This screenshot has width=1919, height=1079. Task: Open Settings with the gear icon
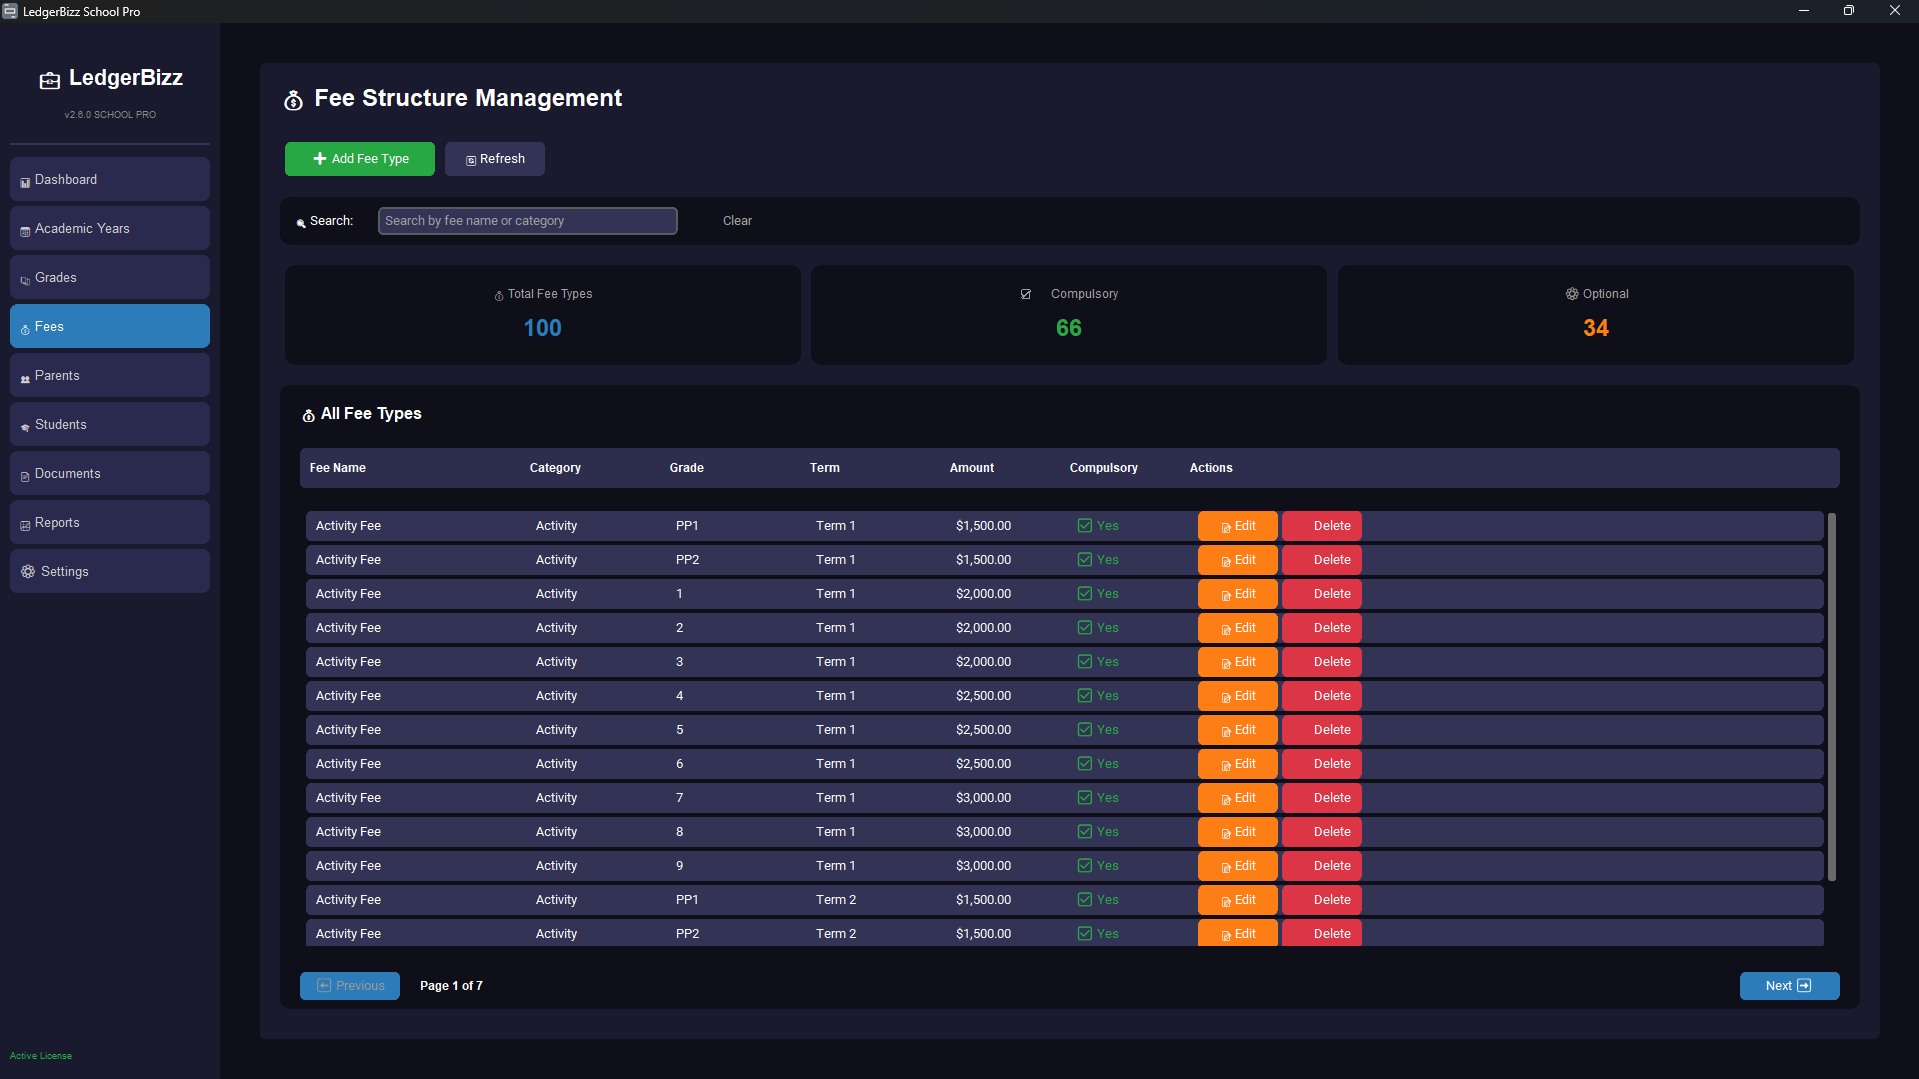coord(110,572)
